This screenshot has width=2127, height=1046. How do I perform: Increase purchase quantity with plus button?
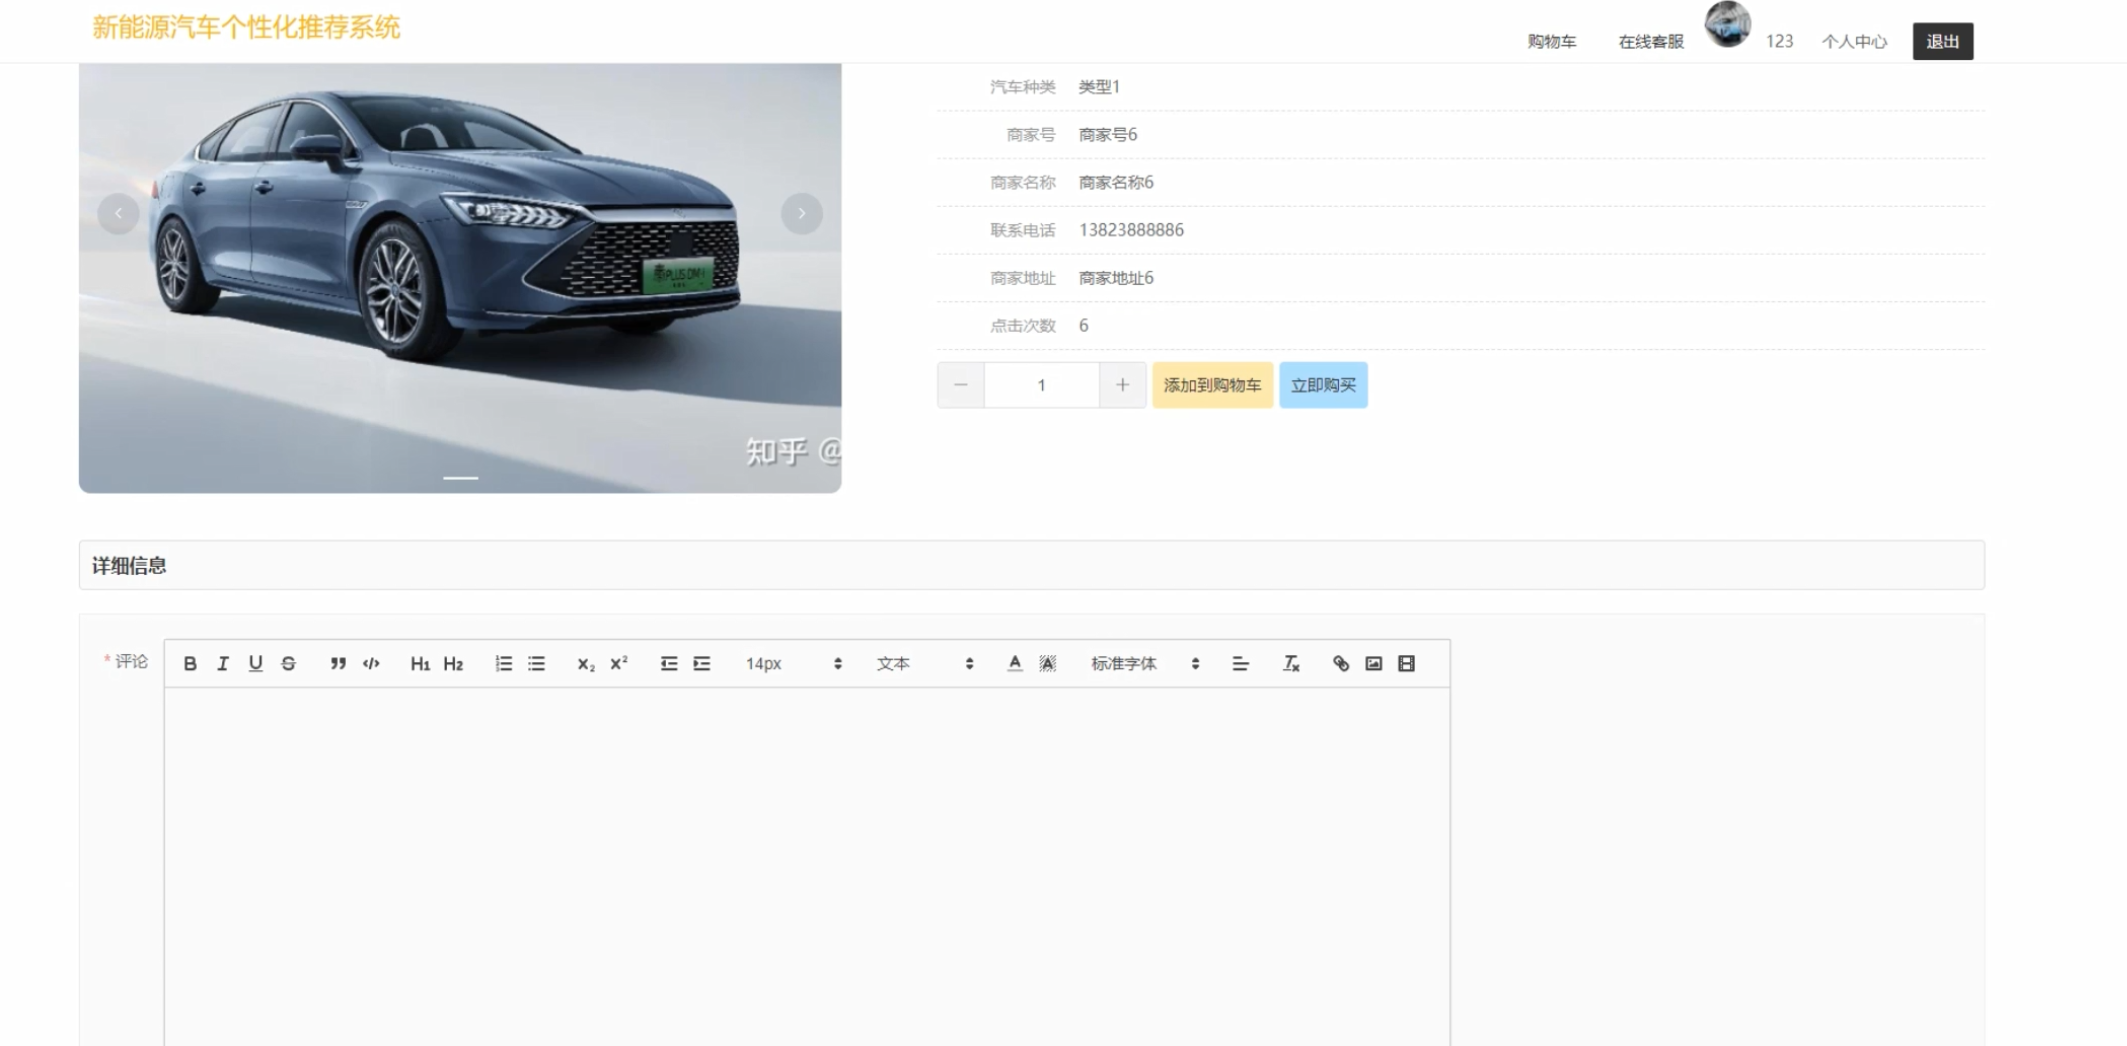click(1122, 385)
